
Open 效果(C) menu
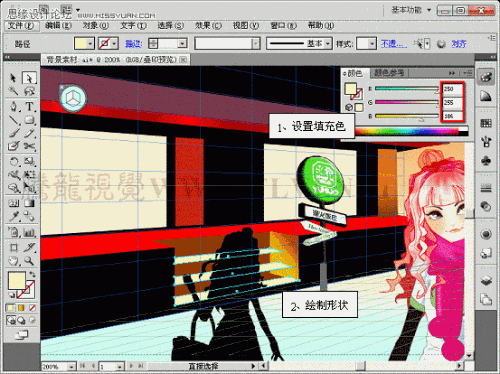(x=208, y=26)
